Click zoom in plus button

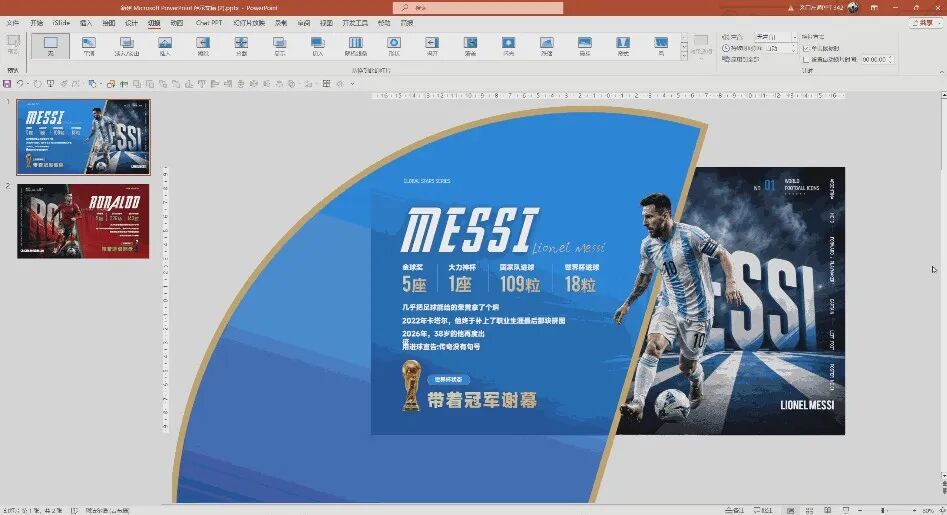coord(915,510)
